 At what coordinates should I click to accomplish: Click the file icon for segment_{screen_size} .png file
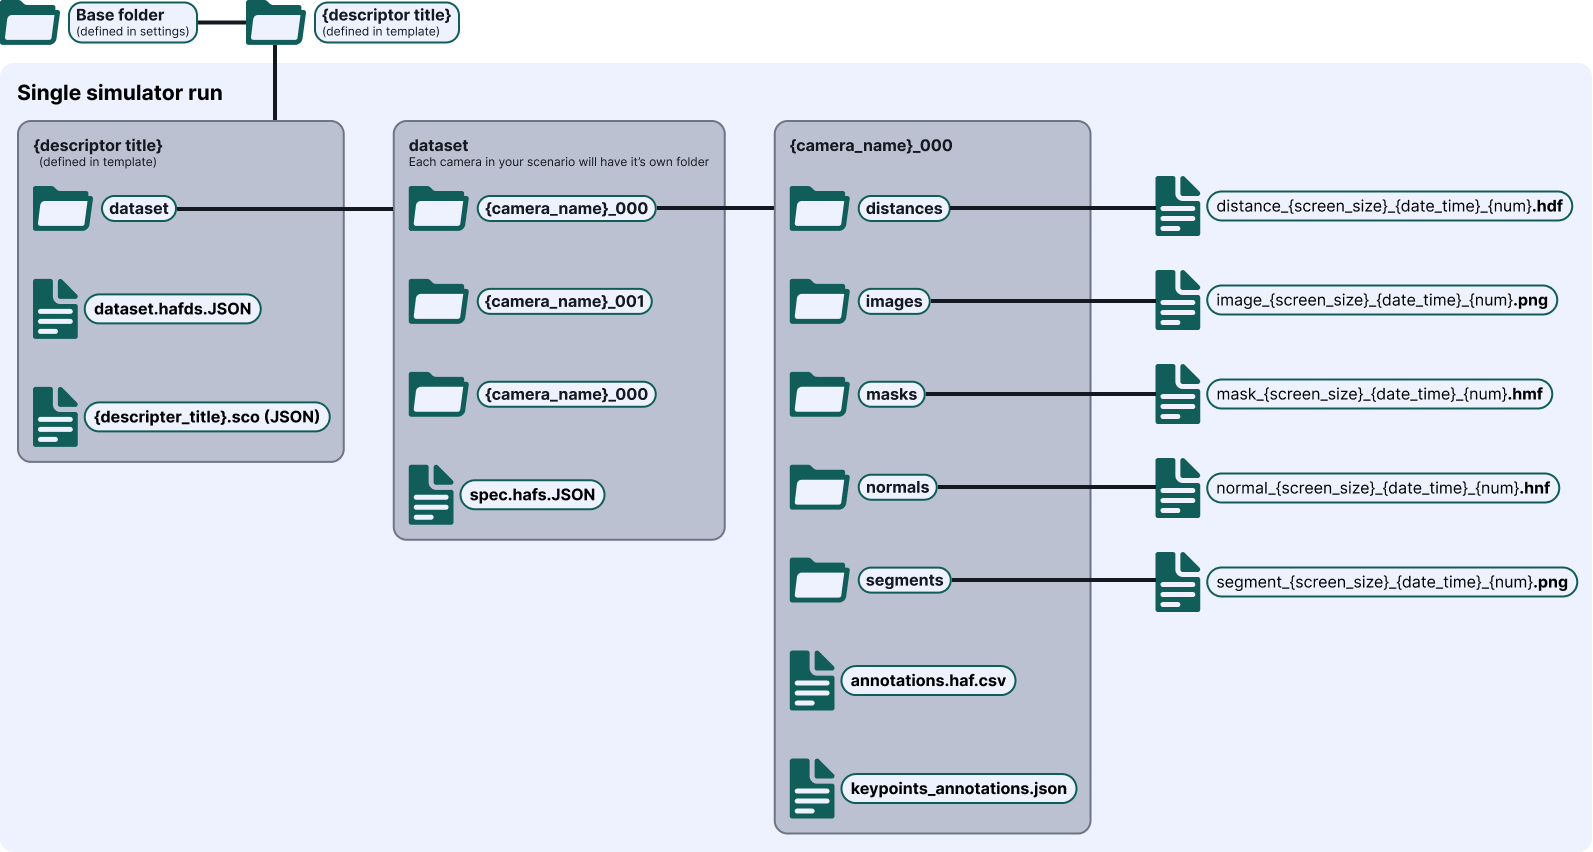[x=1178, y=582]
